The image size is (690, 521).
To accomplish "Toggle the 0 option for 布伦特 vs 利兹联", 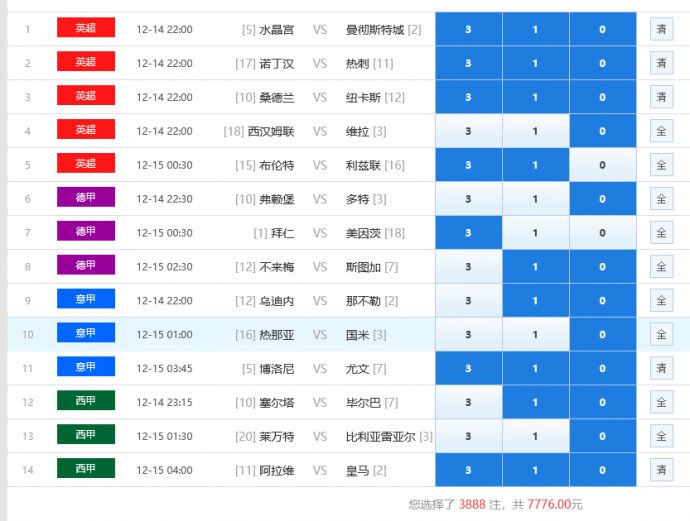I will (602, 165).
